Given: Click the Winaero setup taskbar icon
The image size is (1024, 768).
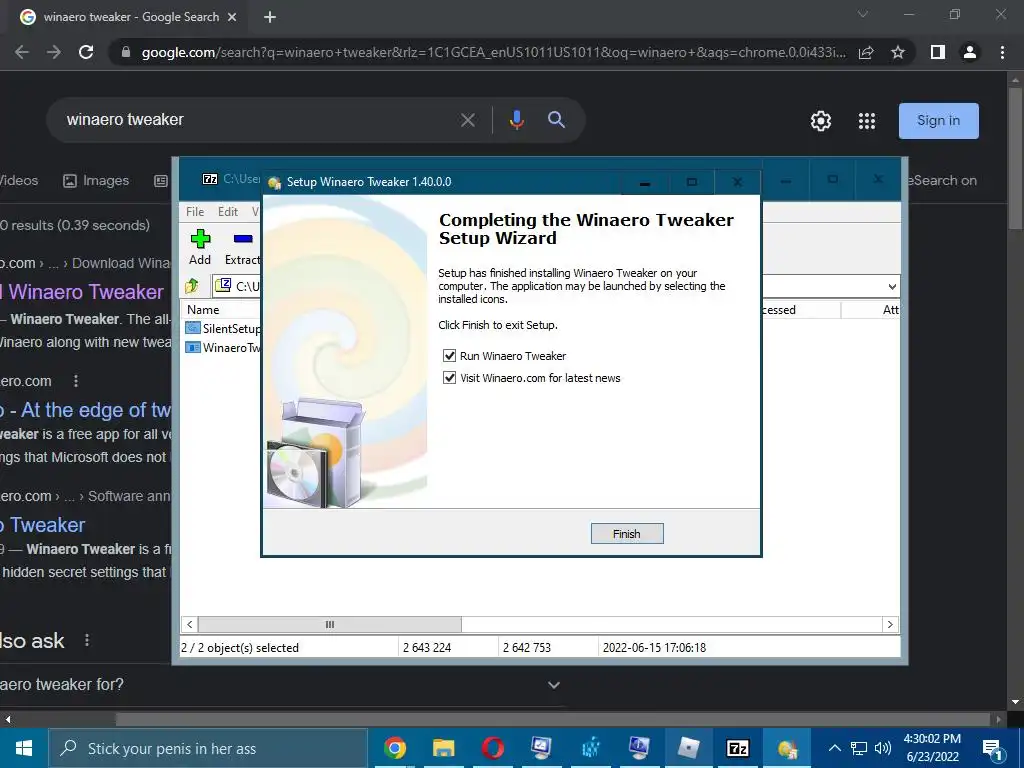Looking at the screenshot, I should tap(786, 748).
